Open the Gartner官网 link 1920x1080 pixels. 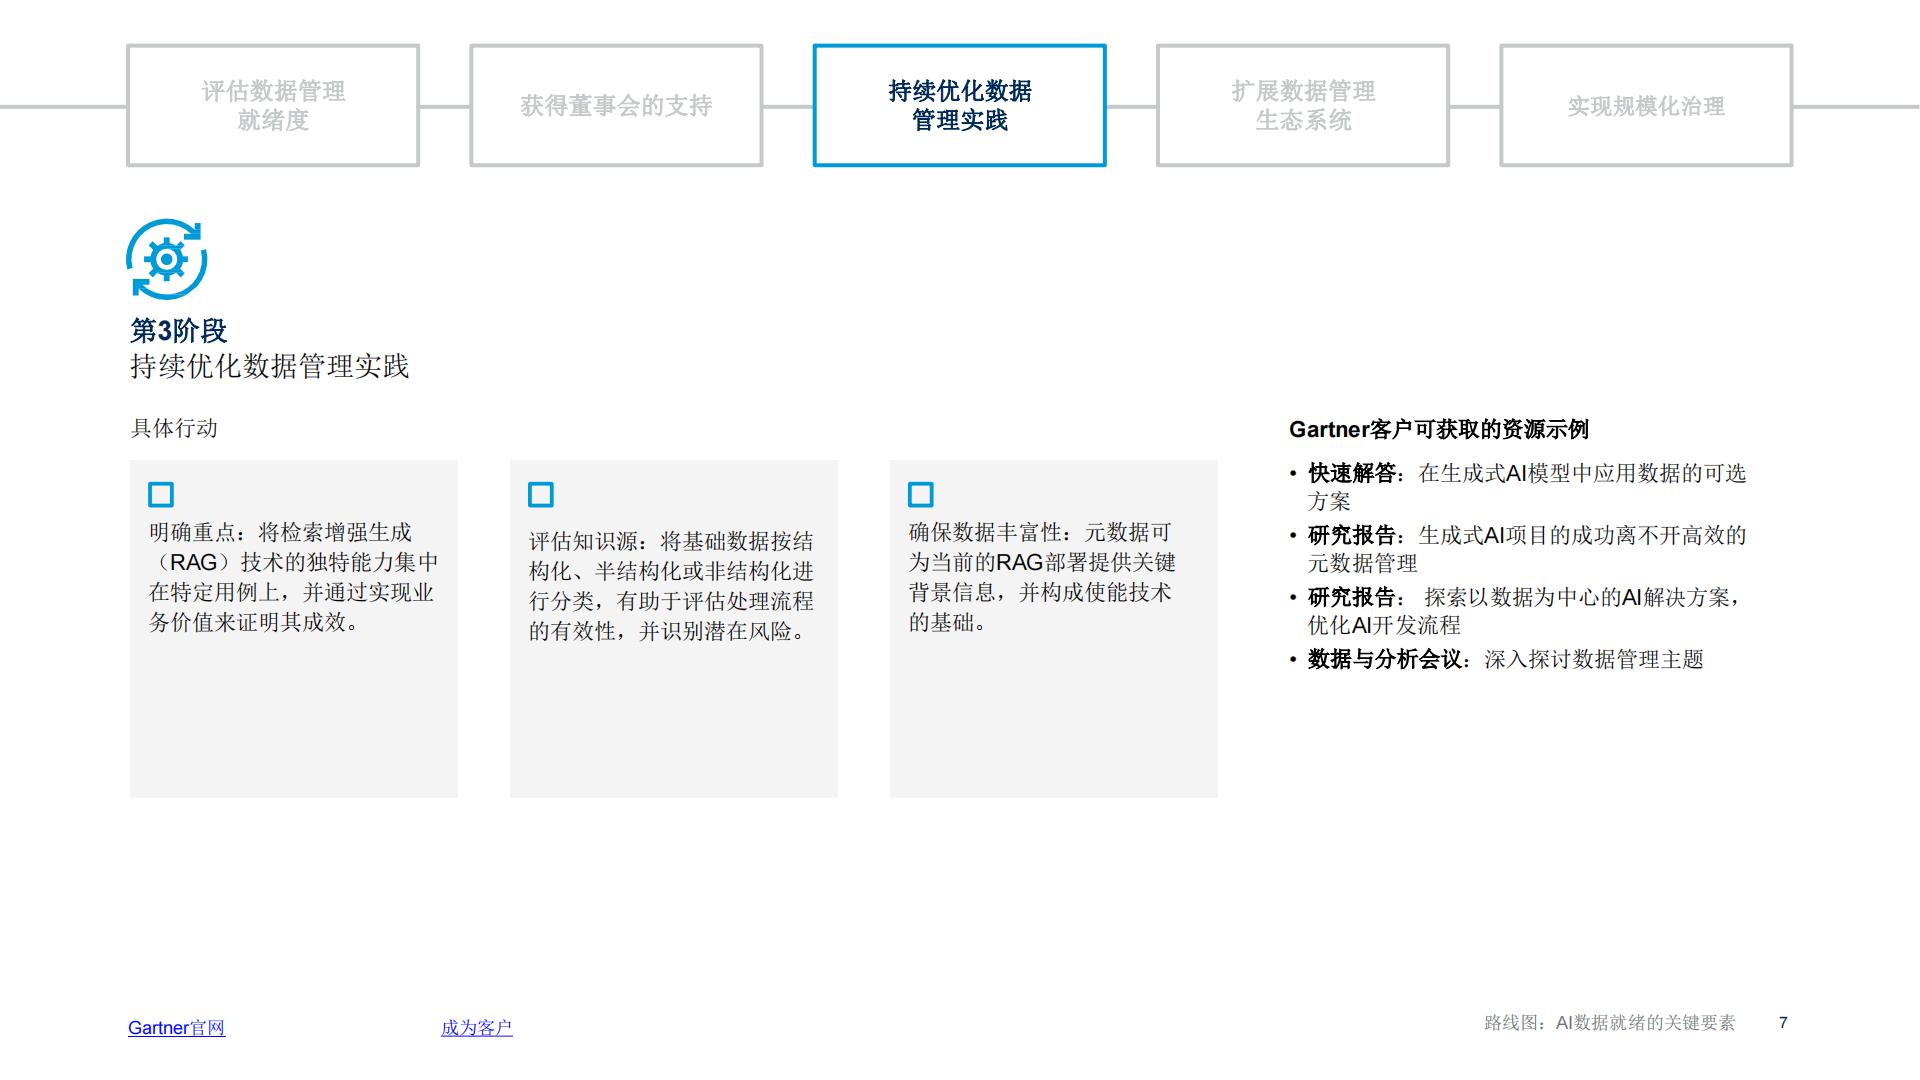177,1028
